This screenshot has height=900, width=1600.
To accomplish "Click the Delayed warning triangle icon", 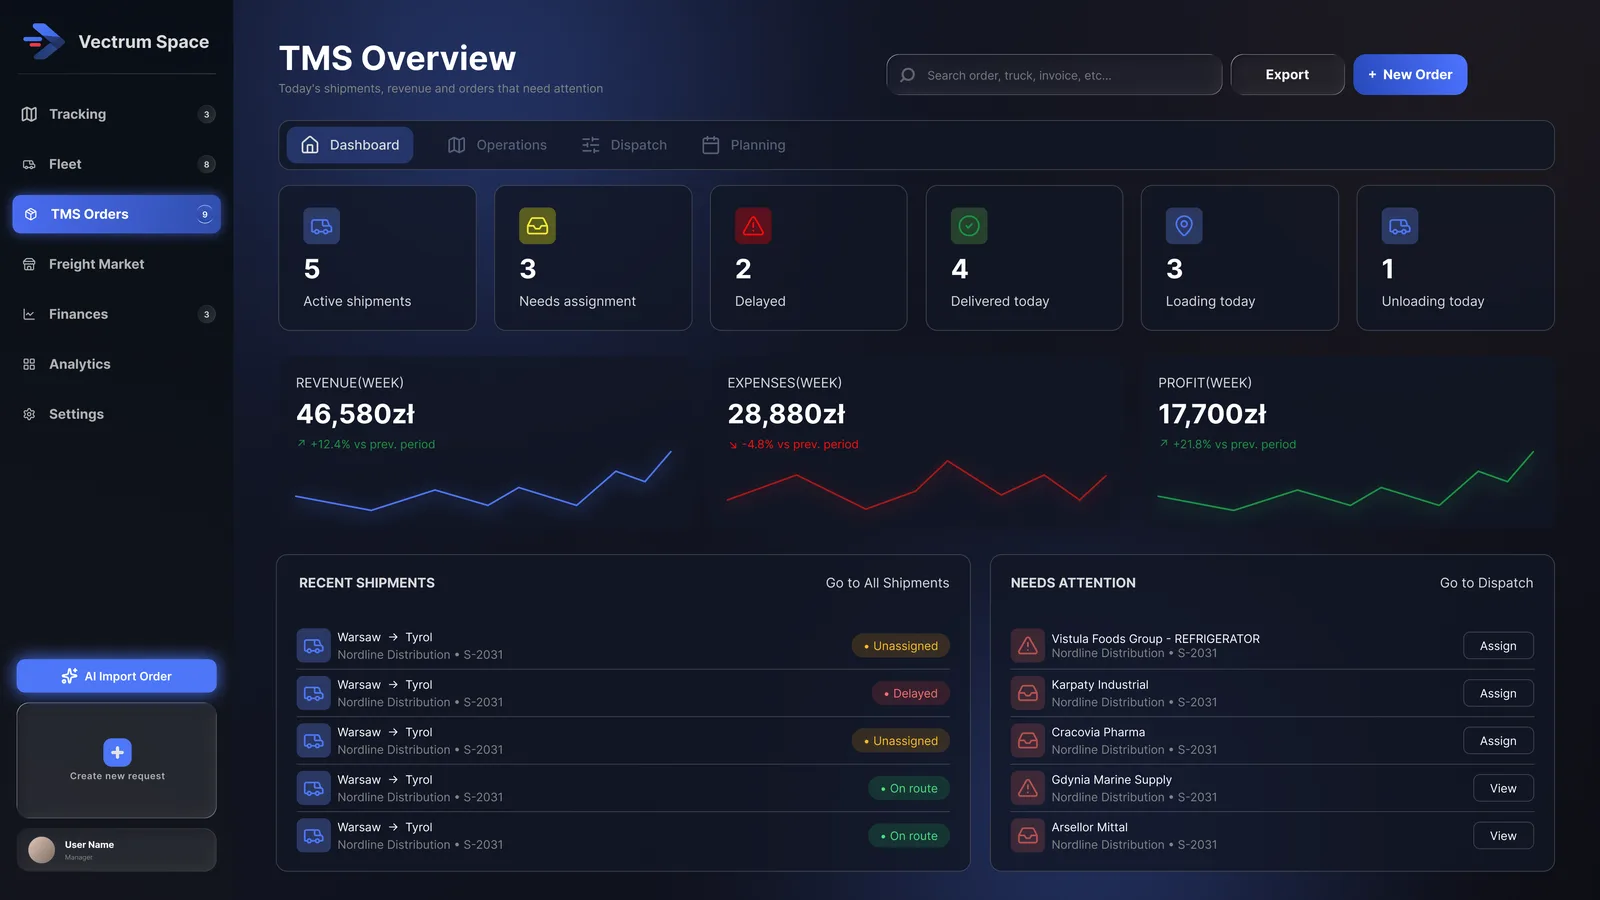I will pyautogui.click(x=753, y=226).
